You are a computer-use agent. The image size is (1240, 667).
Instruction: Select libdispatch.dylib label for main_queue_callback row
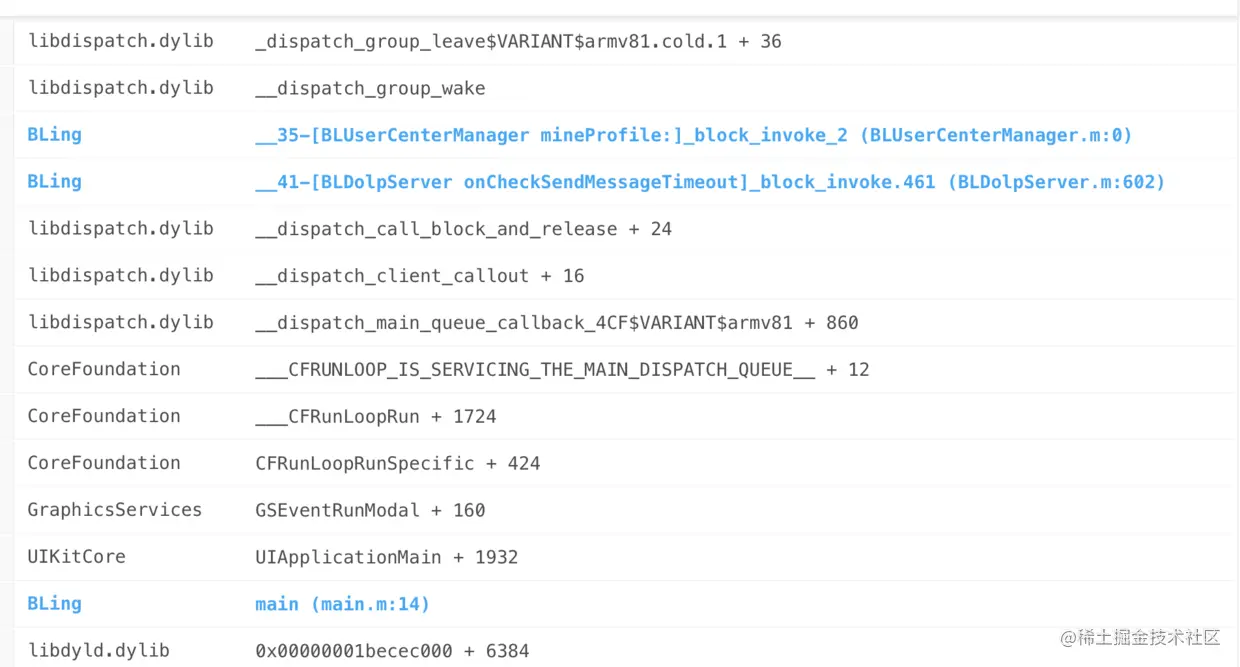pyautogui.click(x=121, y=323)
